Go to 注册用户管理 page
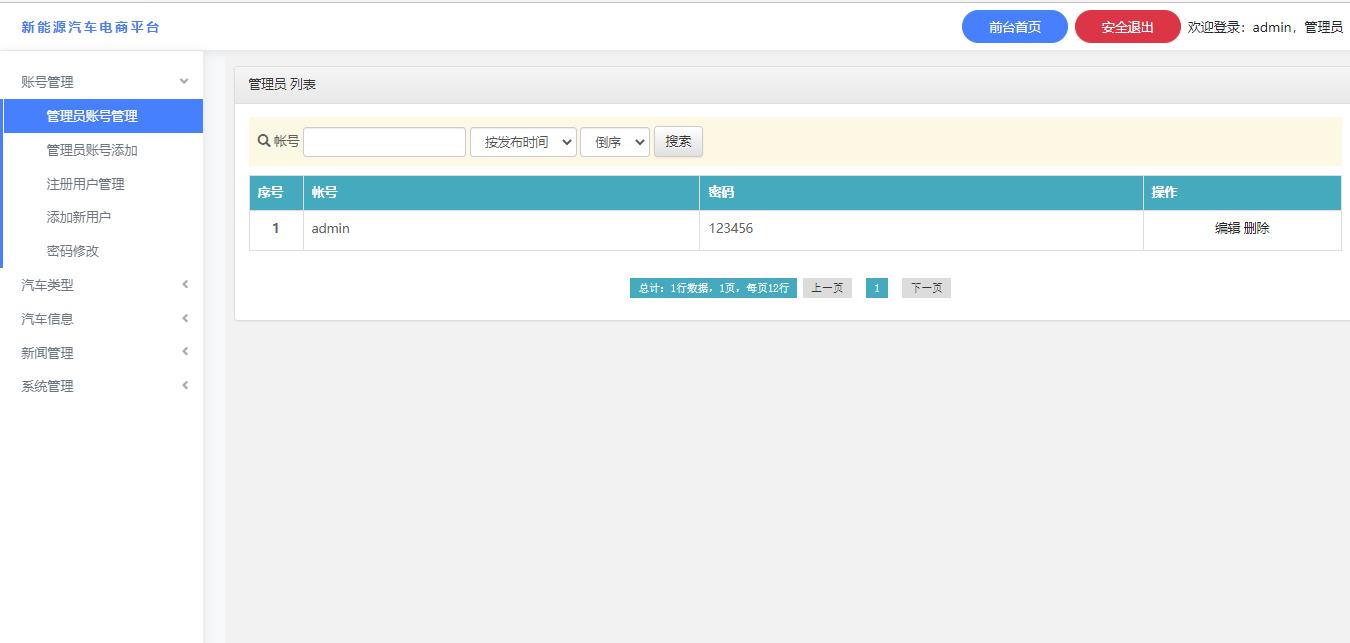This screenshot has width=1350, height=643. tap(85, 184)
